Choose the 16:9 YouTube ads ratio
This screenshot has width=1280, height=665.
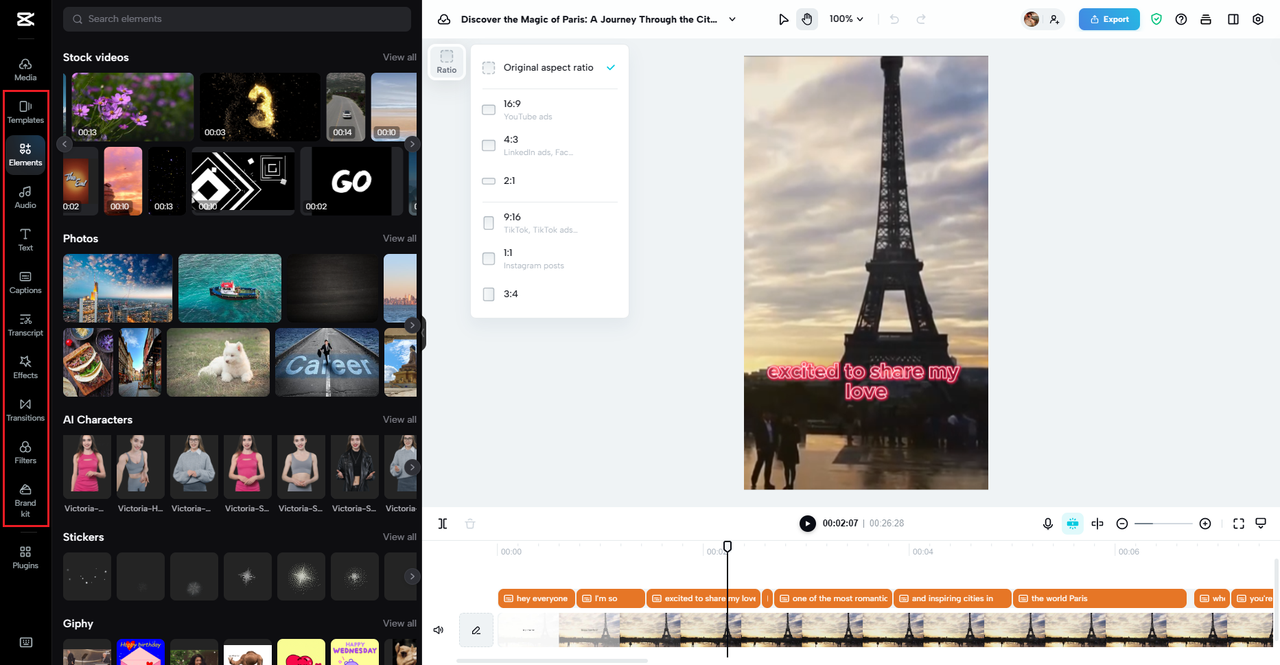[549, 109]
